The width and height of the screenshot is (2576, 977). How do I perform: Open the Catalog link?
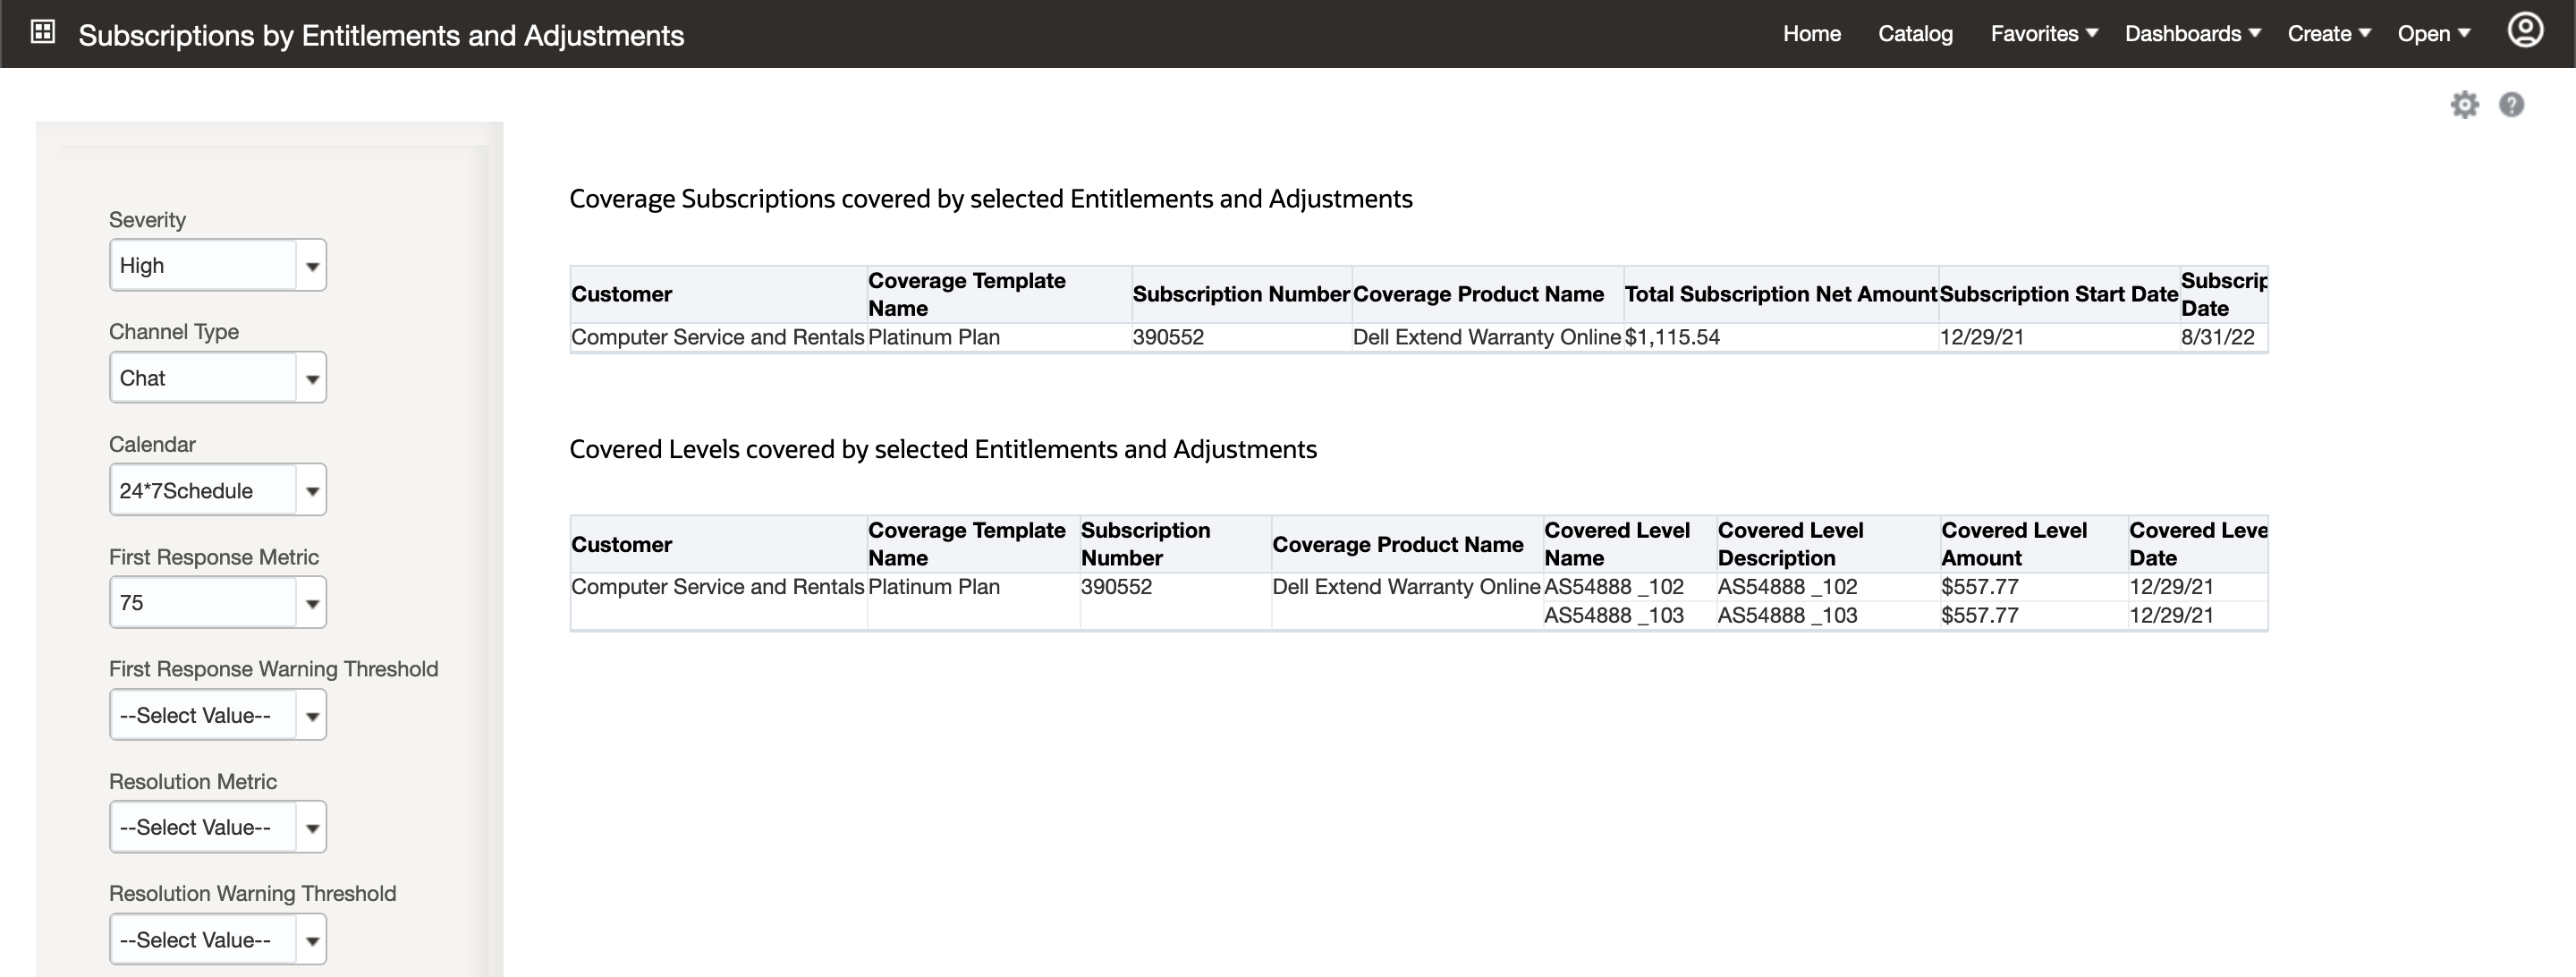pos(1915,34)
